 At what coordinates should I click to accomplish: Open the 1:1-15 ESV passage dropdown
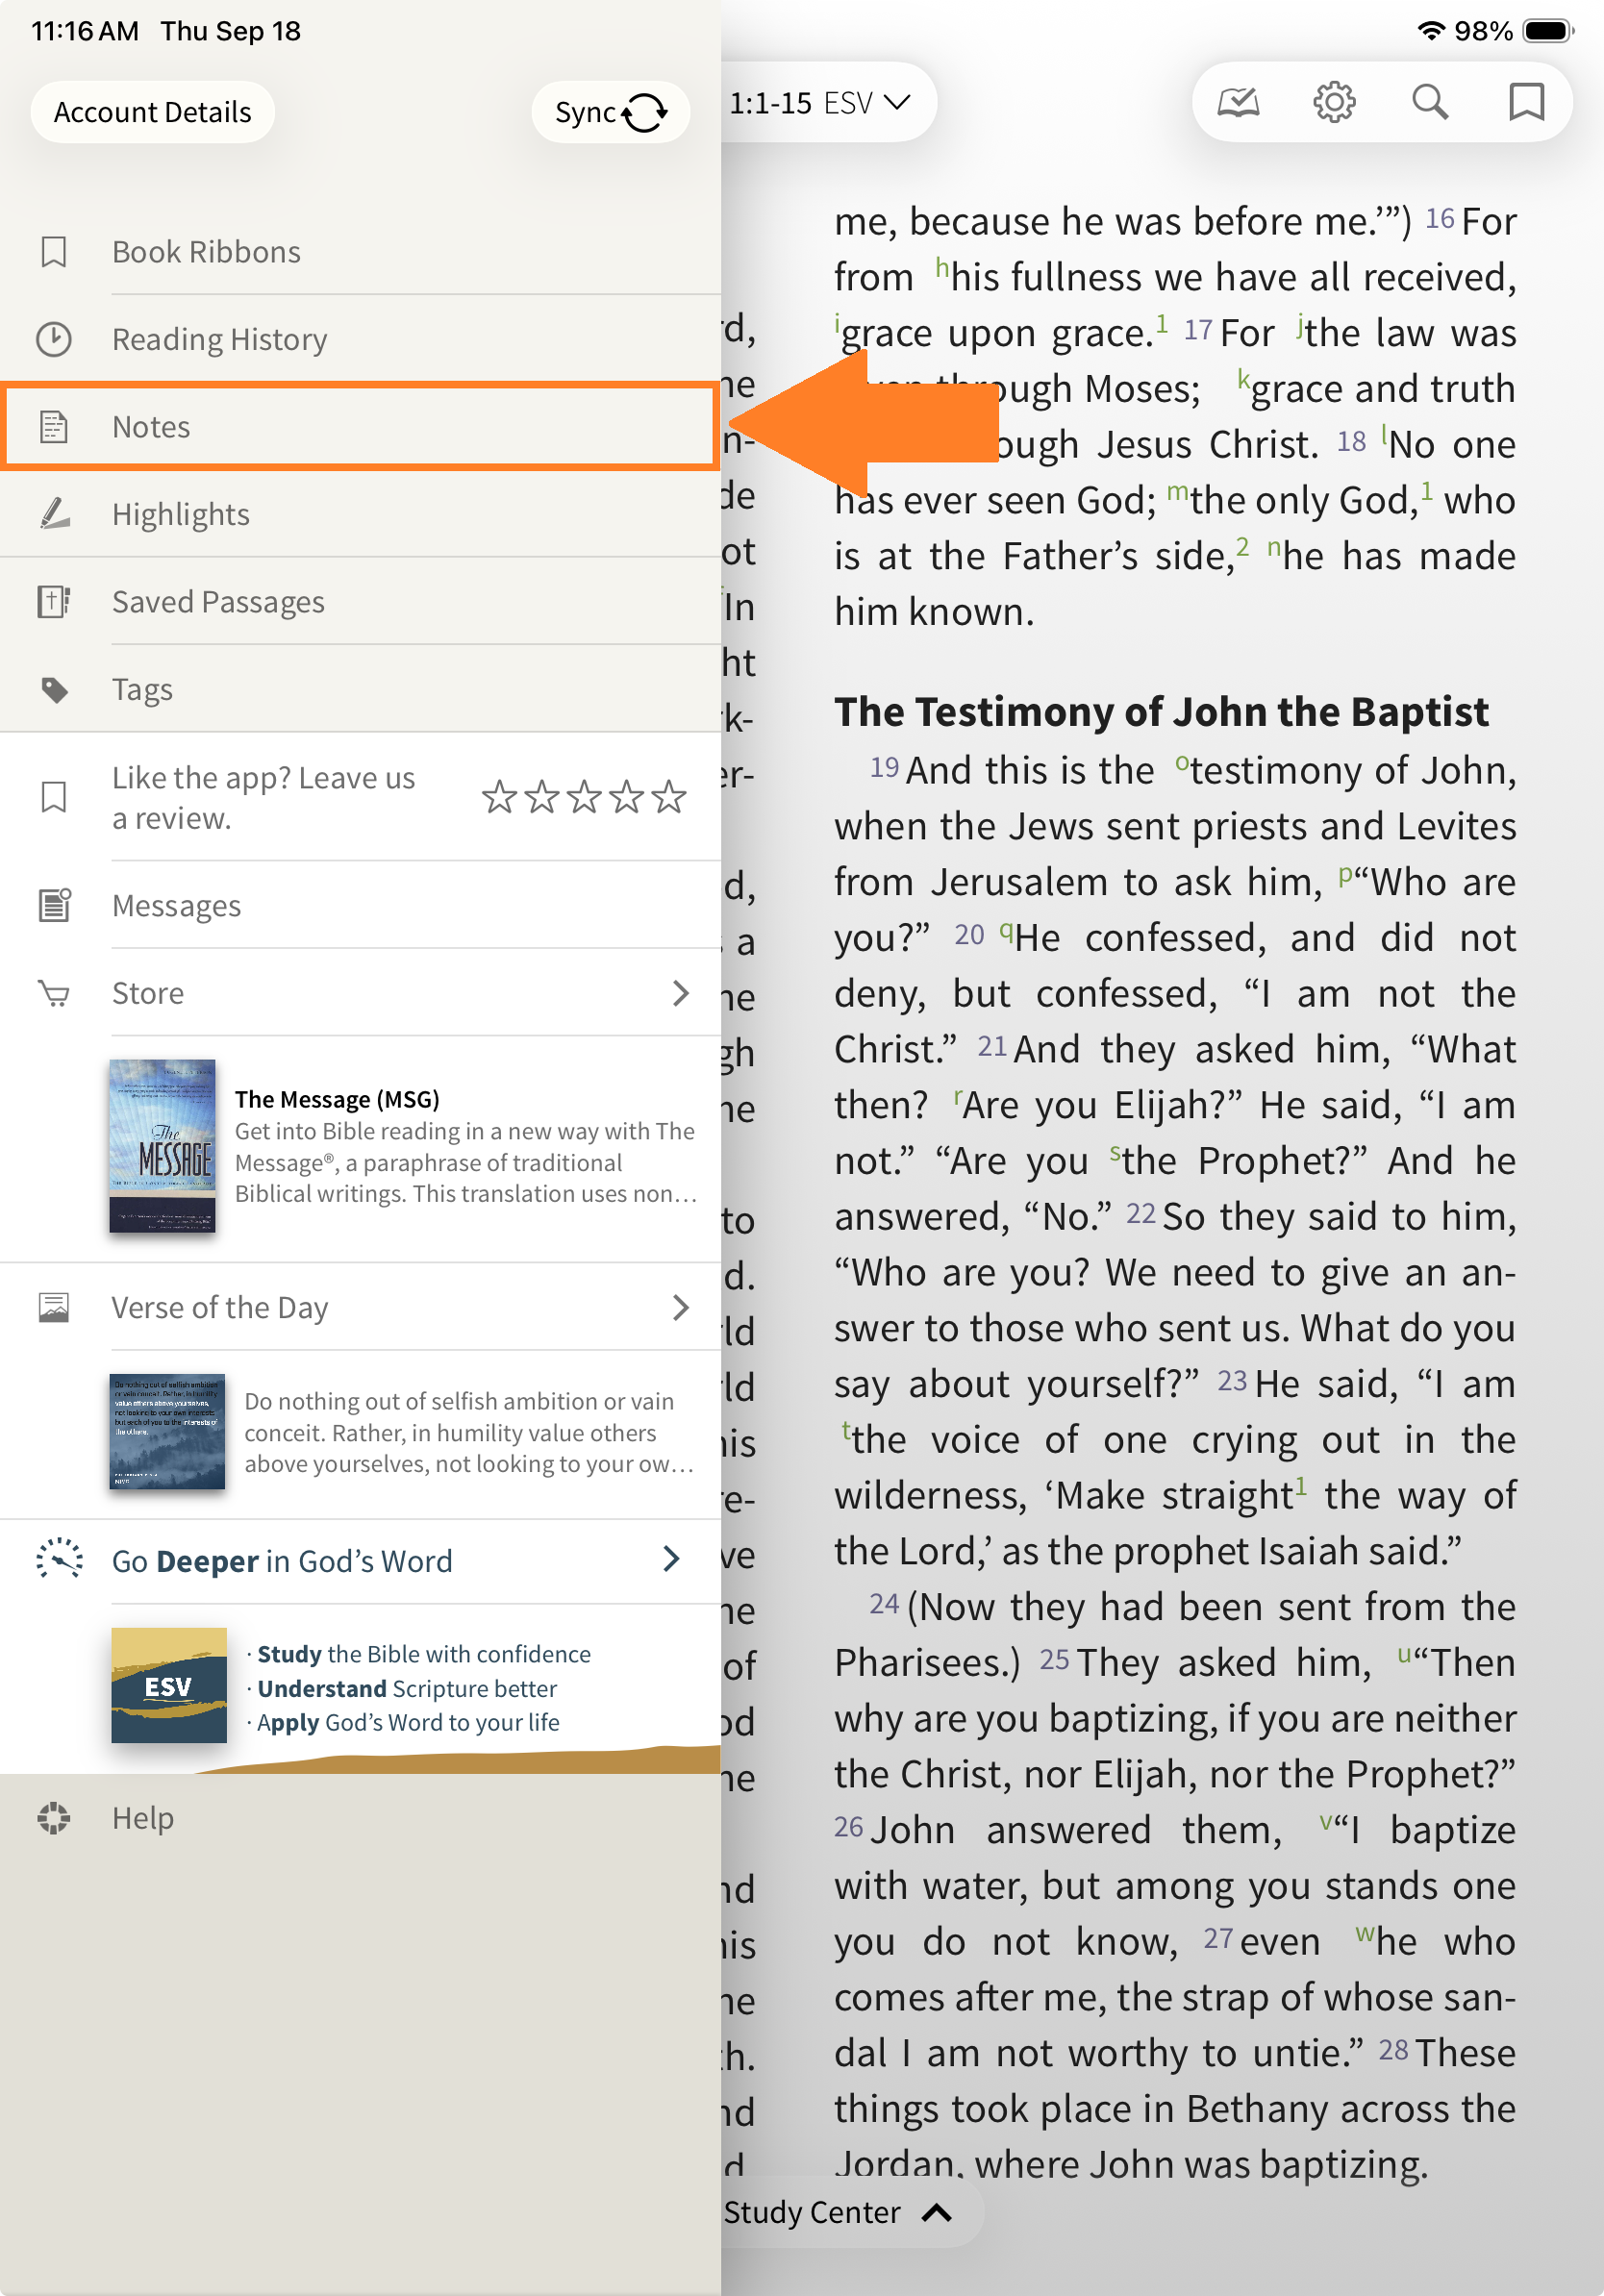[820, 103]
